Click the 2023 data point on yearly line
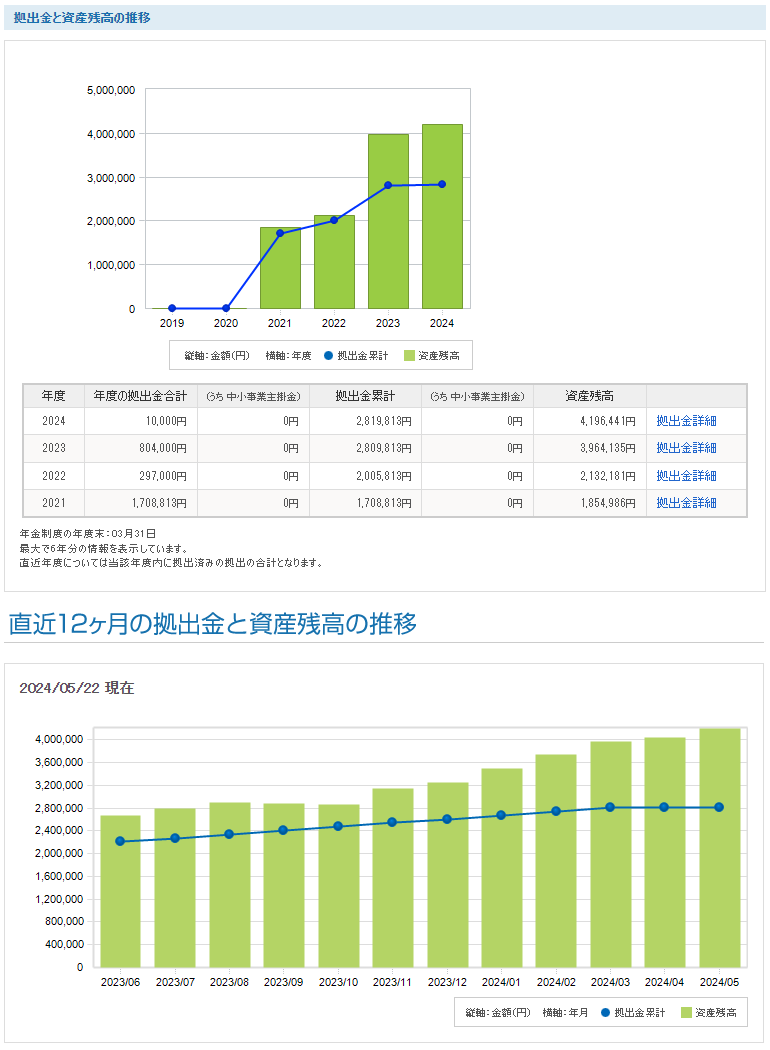The height and width of the screenshot is (1050, 770). (388, 186)
